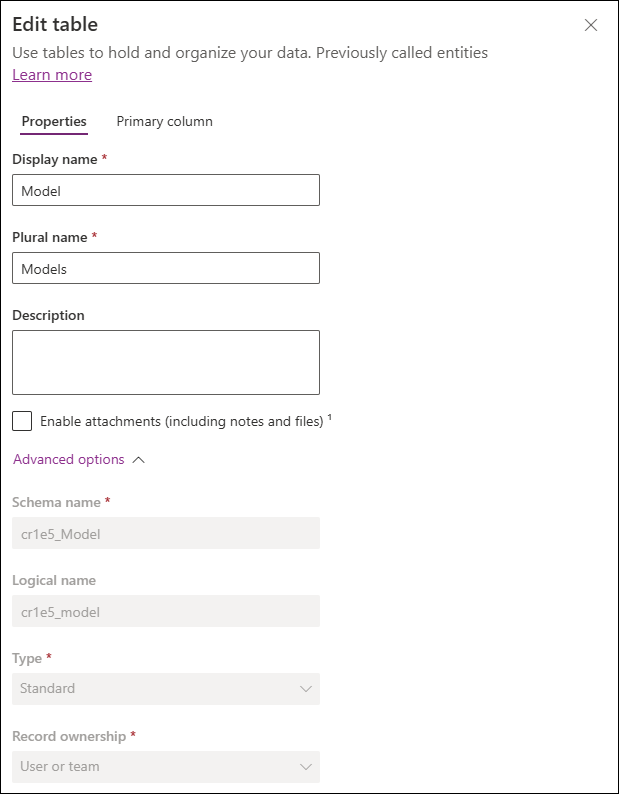The height and width of the screenshot is (794, 619).
Task: Collapse the Advanced options section label
Action: 69,459
